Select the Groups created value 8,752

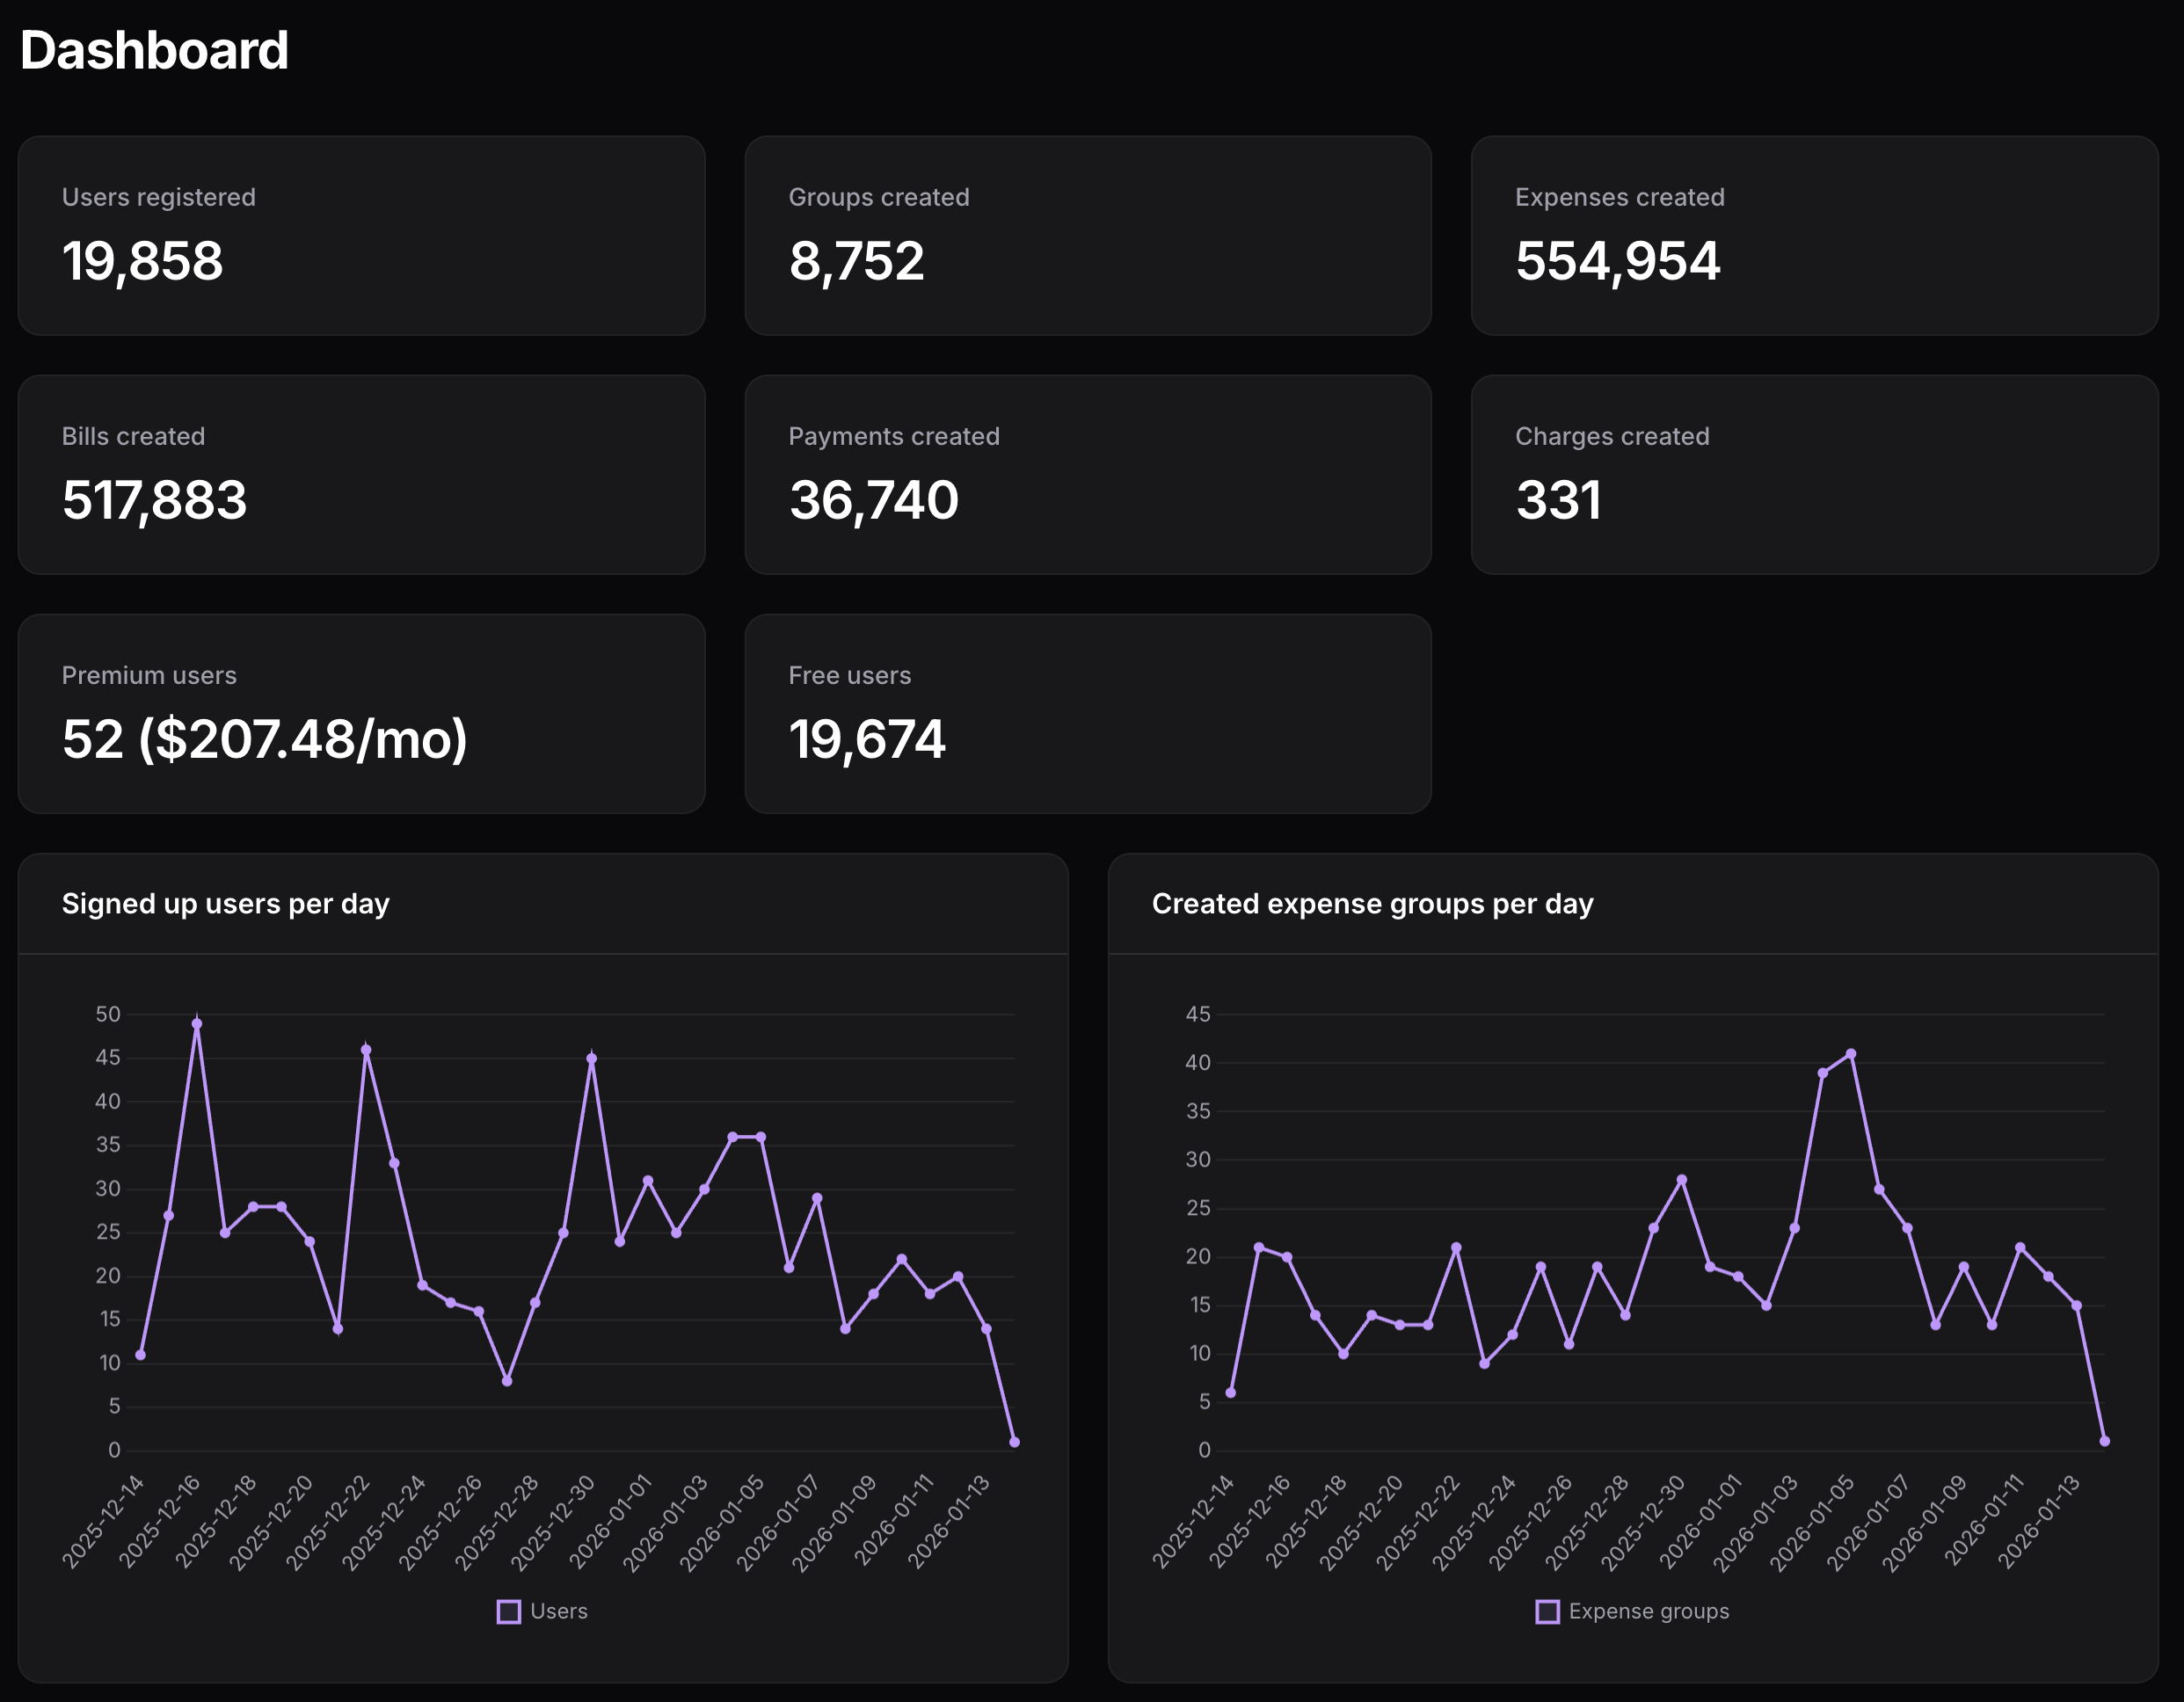(857, 262)
